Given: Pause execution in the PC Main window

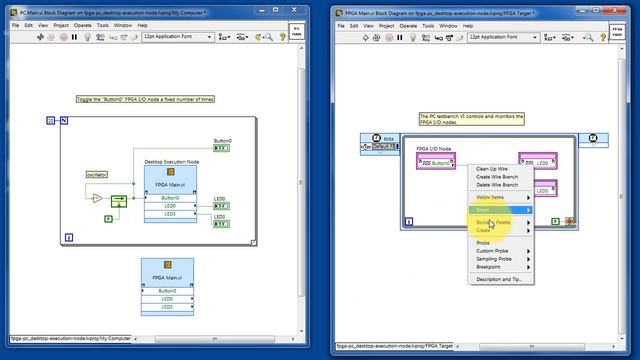Looking at the screenshot, I should pos(74,37).
